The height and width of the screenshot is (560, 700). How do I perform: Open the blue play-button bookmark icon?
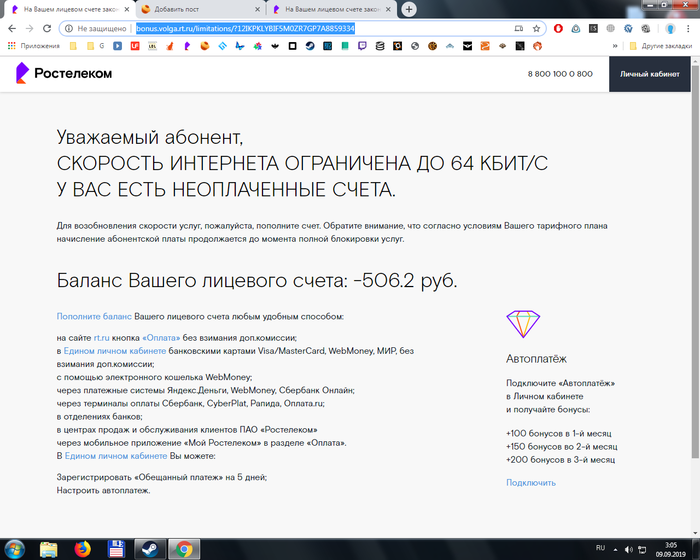(x=117, y=46)
